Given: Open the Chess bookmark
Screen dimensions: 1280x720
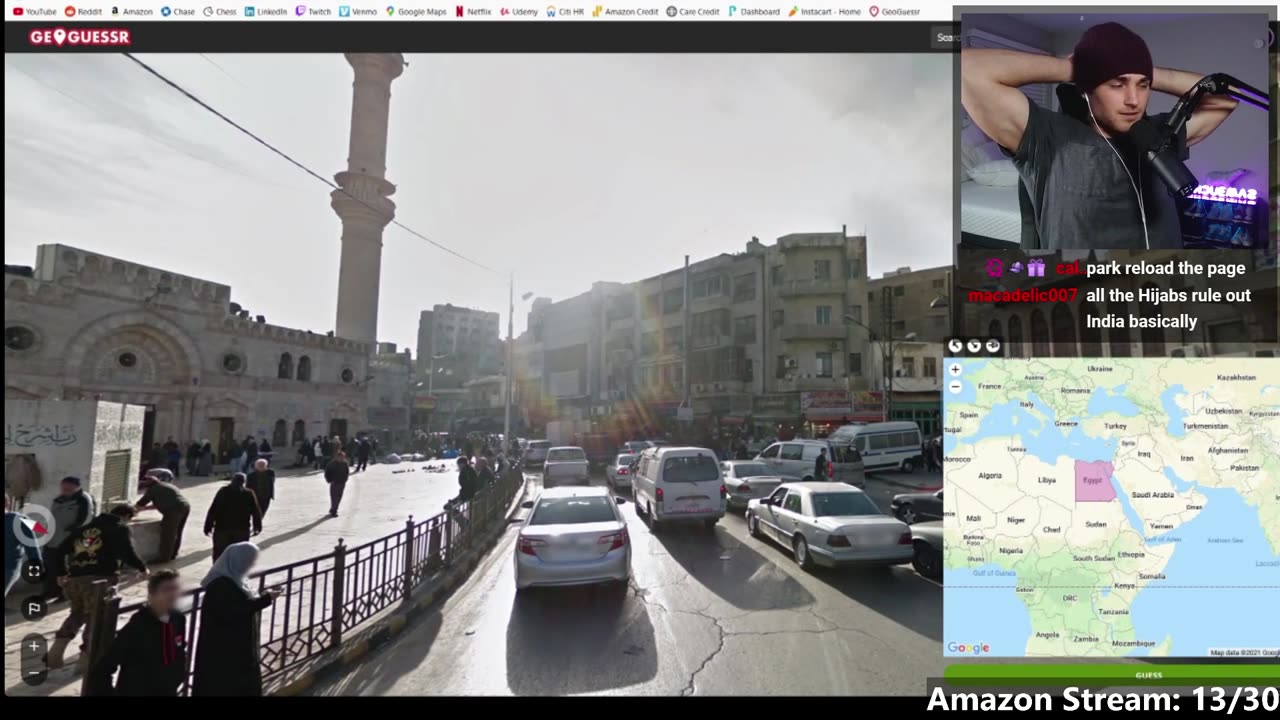Looking at the screenshot, I should click(220, 11).
